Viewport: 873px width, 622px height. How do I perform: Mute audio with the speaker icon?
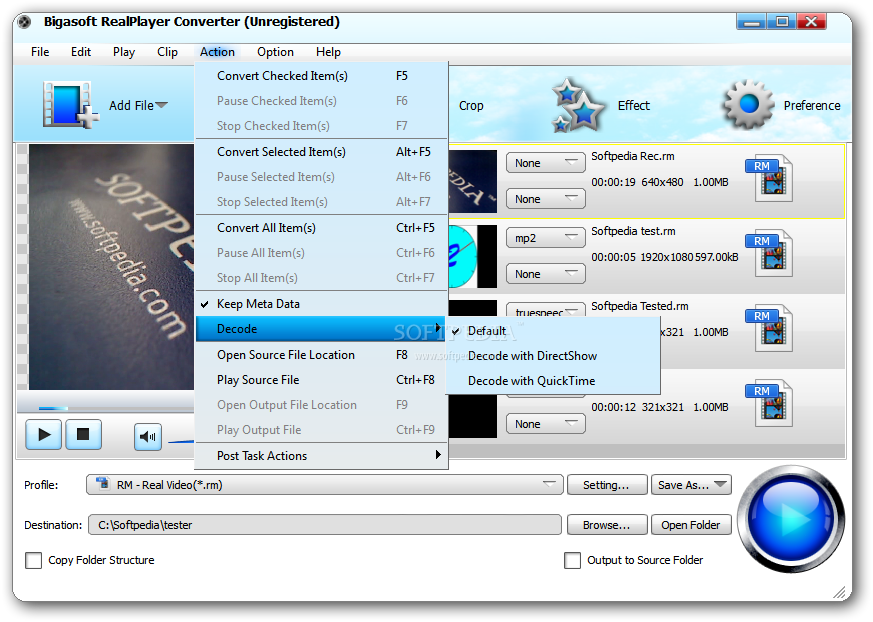click(x=148, y=437)
